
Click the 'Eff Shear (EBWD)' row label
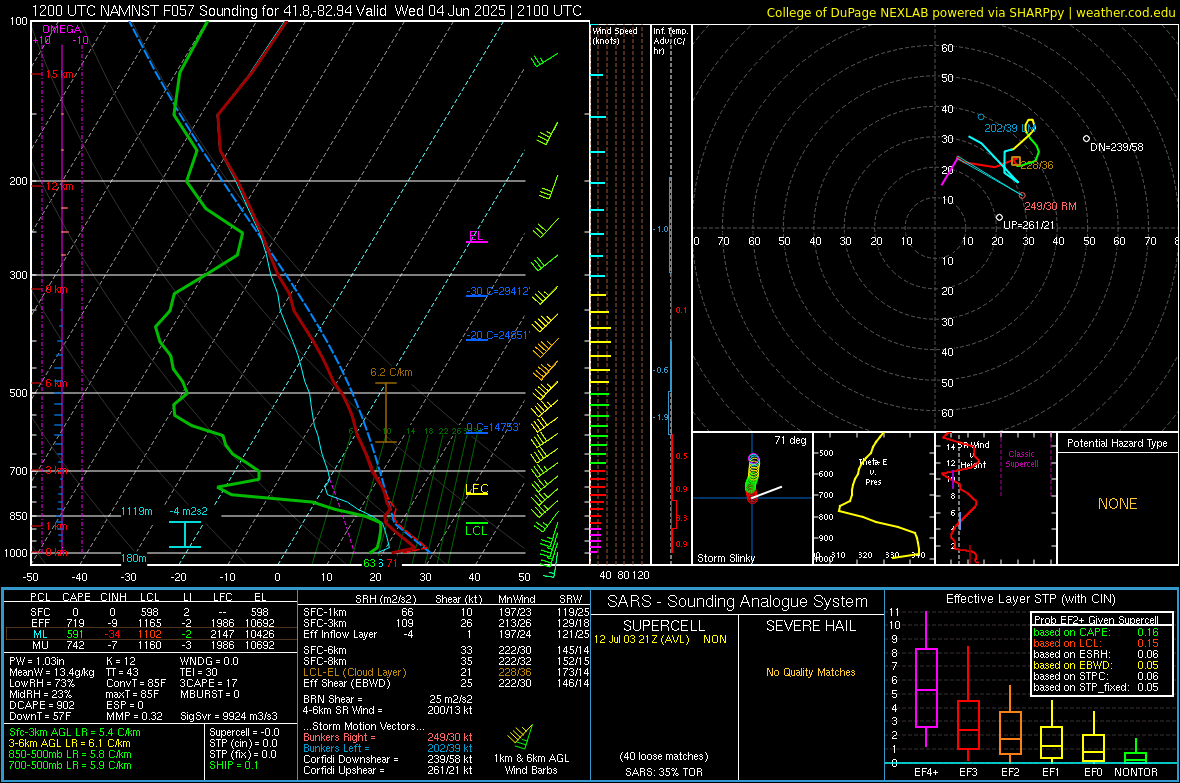[x=347, y=684]
